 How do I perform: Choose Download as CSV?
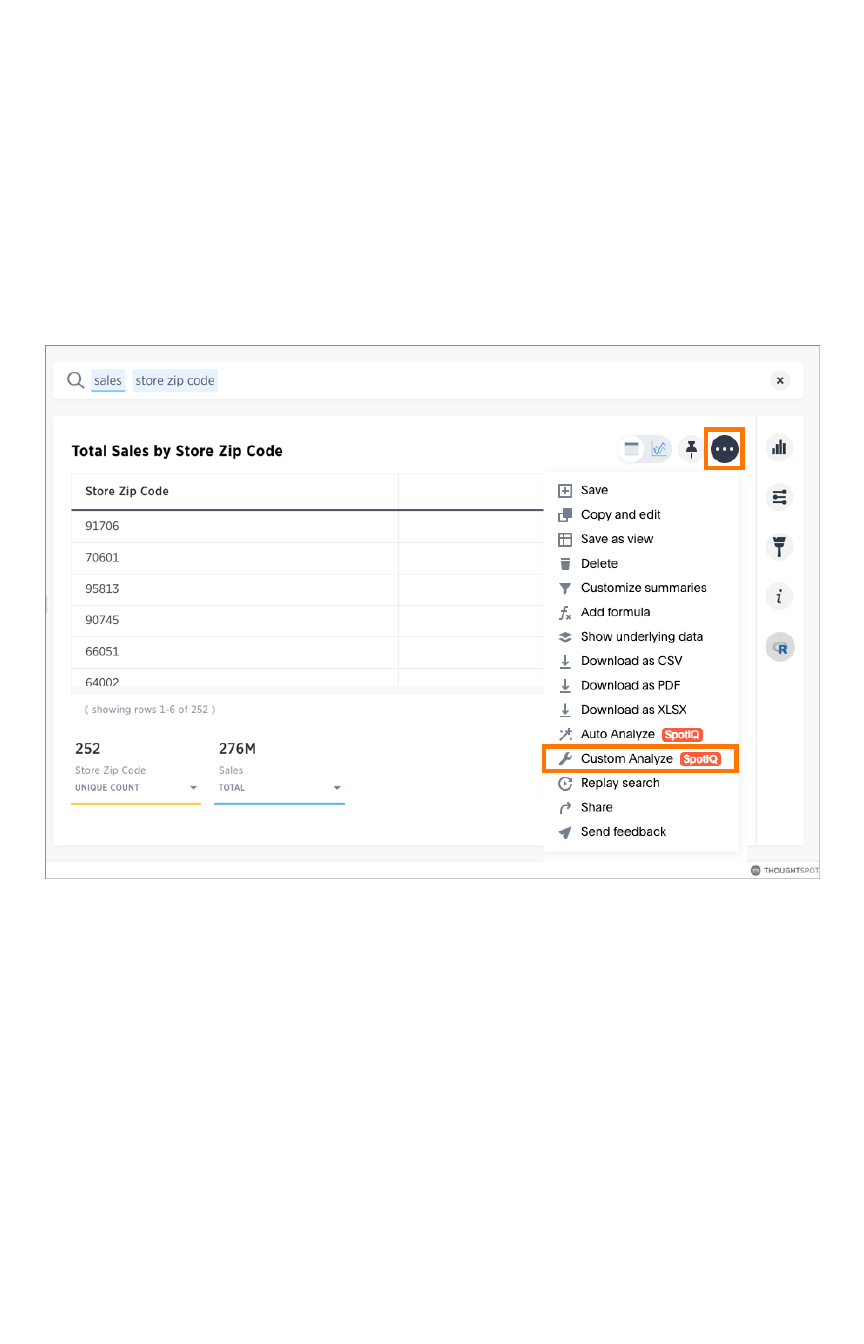pos(631,661)
